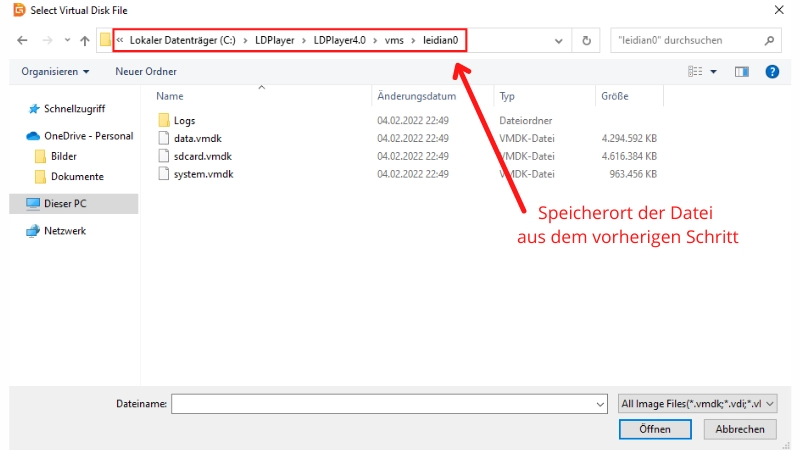Screen dimensions: 800x450
Task: Sort by Name column
Action: tap(169, 96)
